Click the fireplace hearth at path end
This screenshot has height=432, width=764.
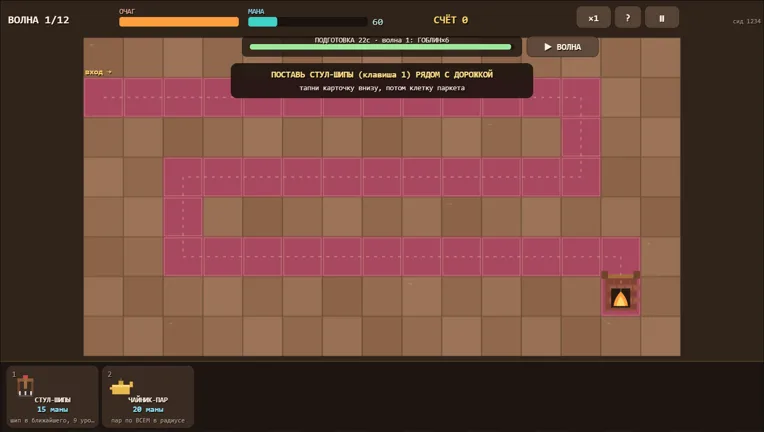(620, 294)
